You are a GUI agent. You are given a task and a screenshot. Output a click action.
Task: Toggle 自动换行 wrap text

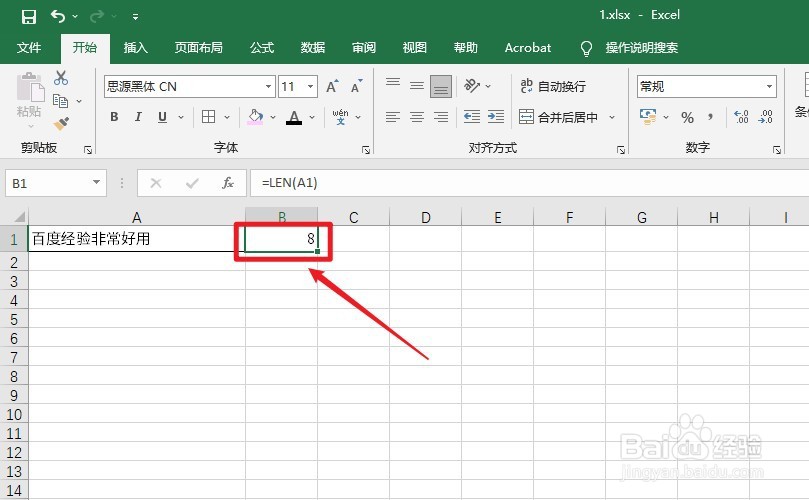pyautogui.click(x=553, y=86)
